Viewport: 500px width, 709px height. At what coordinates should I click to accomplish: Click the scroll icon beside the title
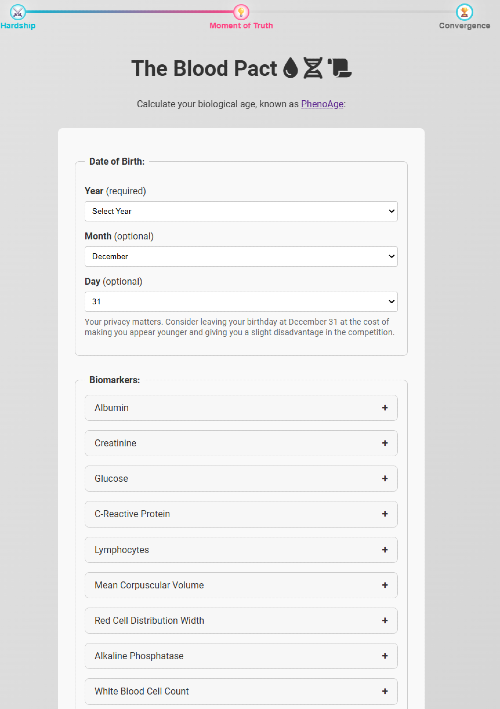(340, 68)
